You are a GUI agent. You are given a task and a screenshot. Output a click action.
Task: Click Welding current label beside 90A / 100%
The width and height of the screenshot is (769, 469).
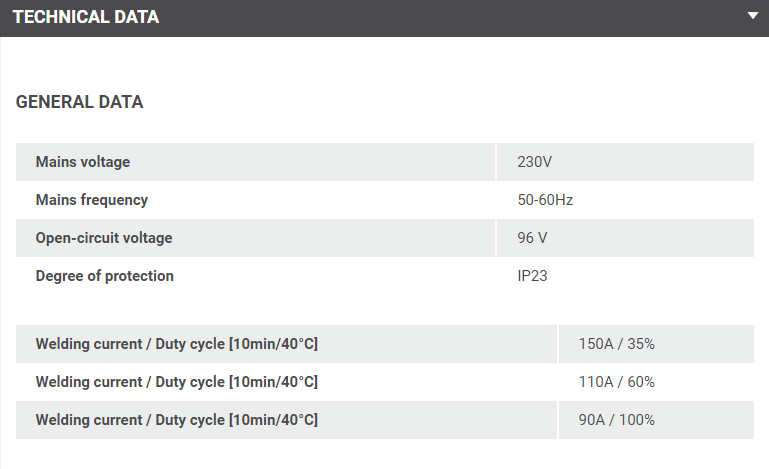177,420
